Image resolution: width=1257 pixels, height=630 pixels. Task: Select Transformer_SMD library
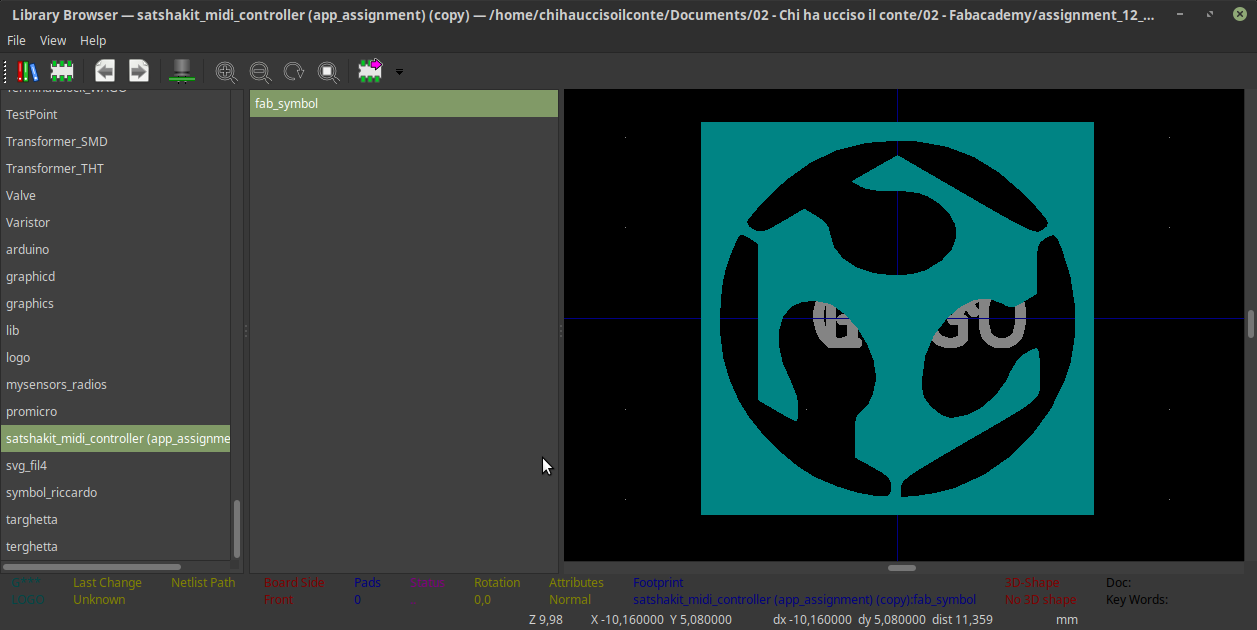click(x=115, y=142)
